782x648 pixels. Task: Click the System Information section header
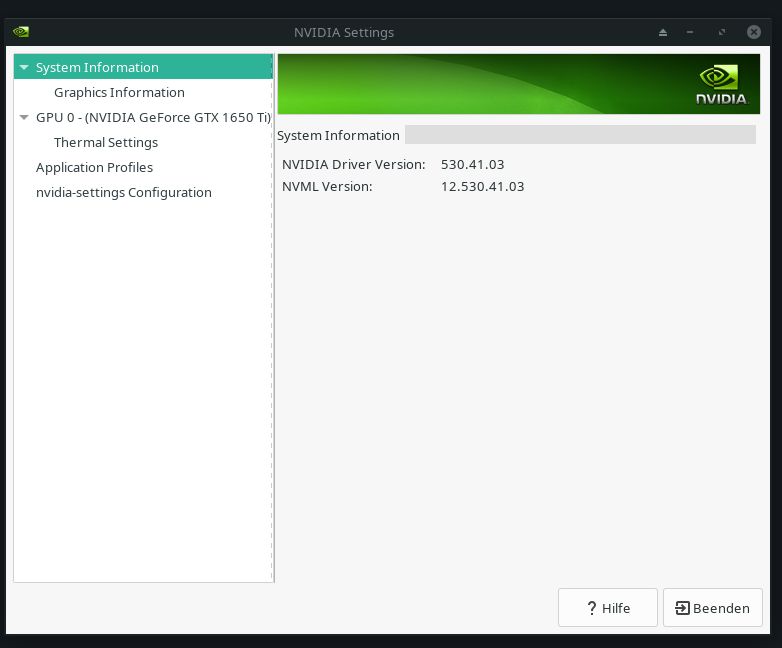[338, 136]
